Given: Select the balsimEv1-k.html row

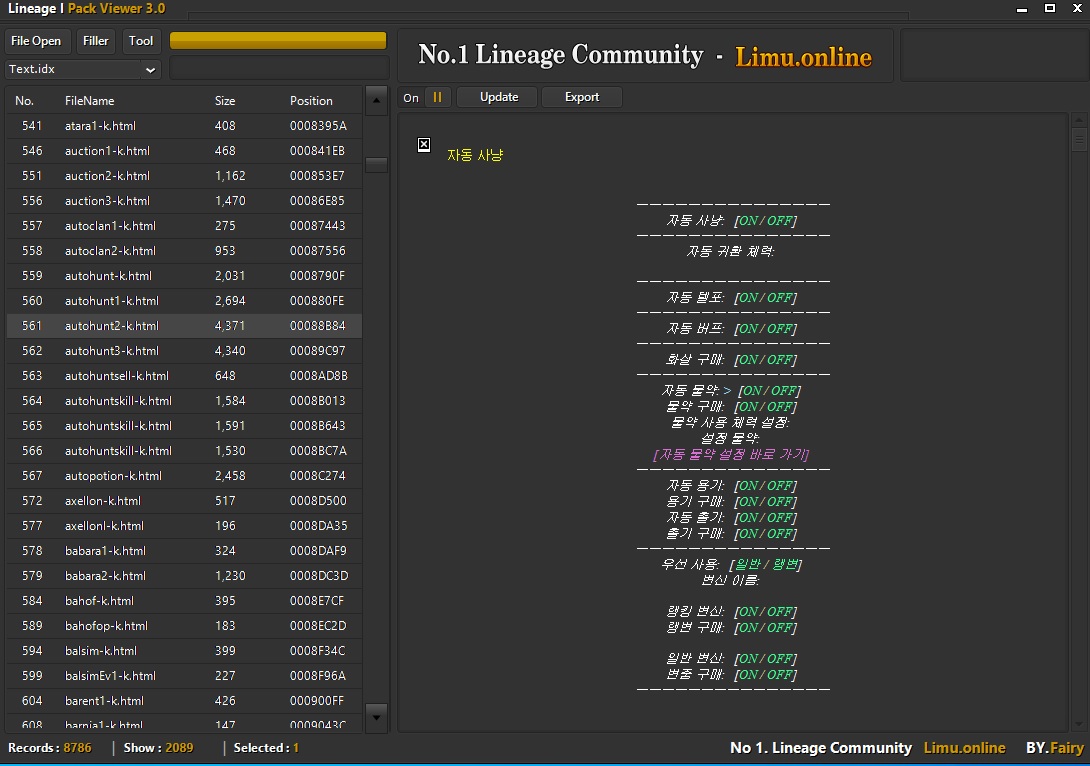Looking at the screenshot, I should (184, 676).
